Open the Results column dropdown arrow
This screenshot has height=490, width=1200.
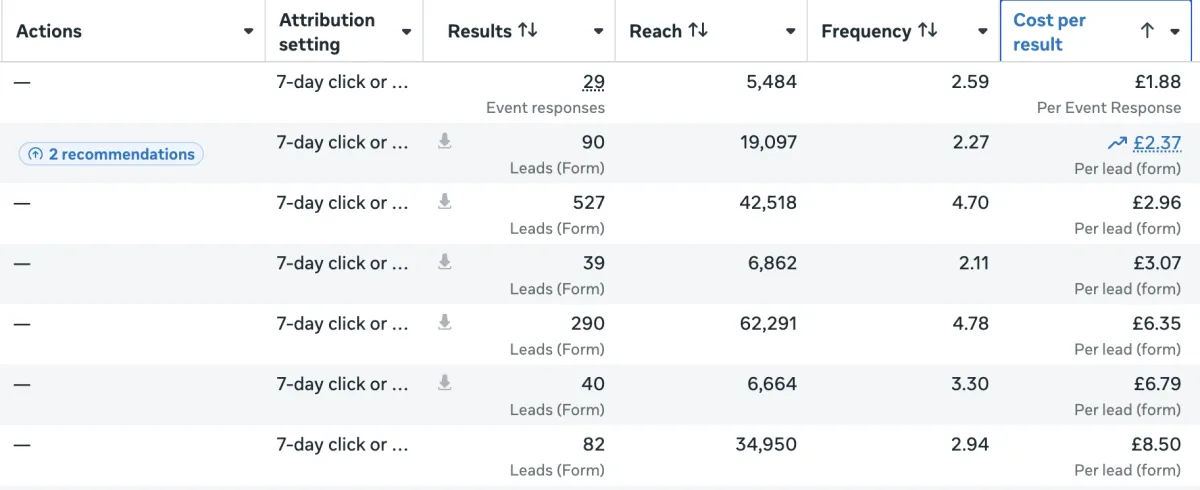[598, 31]
